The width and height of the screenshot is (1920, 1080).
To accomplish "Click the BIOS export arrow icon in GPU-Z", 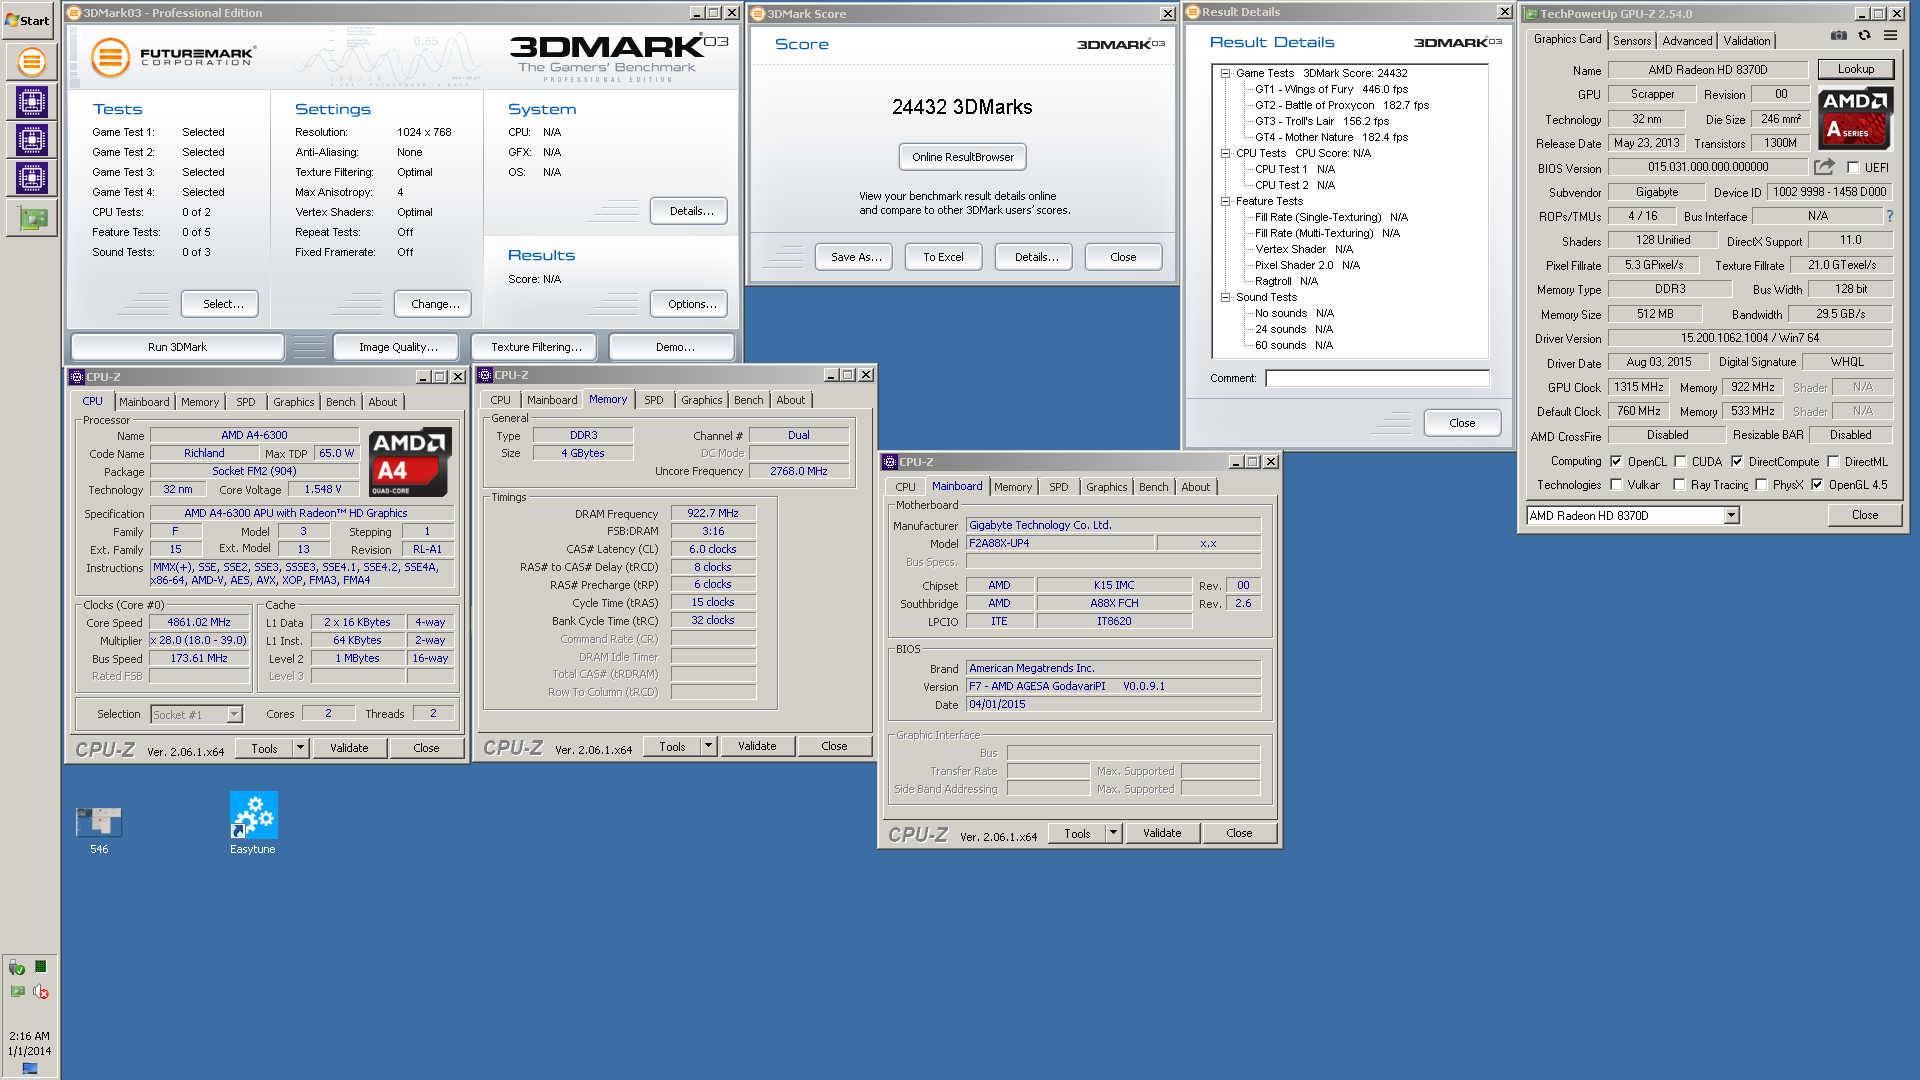I will point(1824,167).
